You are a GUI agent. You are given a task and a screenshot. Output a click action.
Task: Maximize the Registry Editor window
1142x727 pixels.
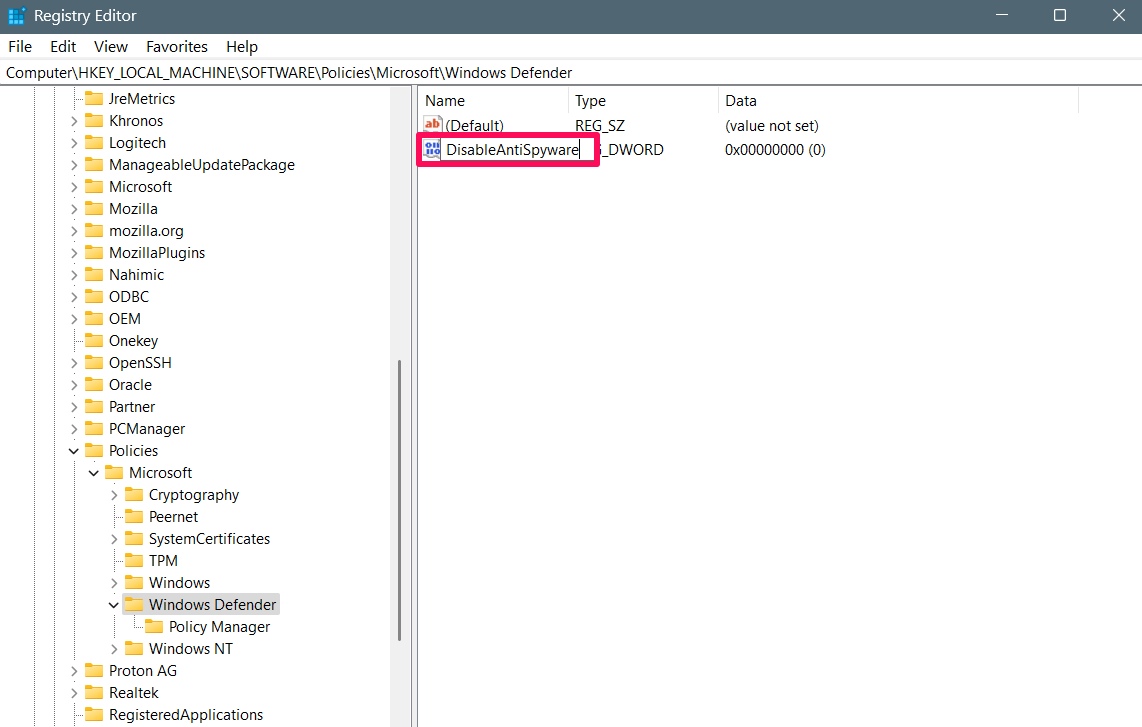1060,15
